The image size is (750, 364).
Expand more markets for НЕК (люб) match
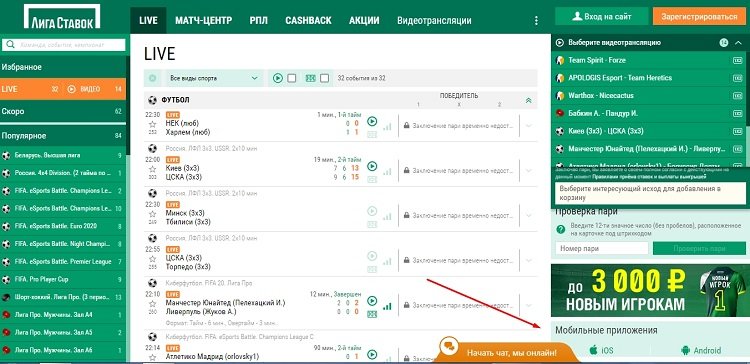click(529, 125)
